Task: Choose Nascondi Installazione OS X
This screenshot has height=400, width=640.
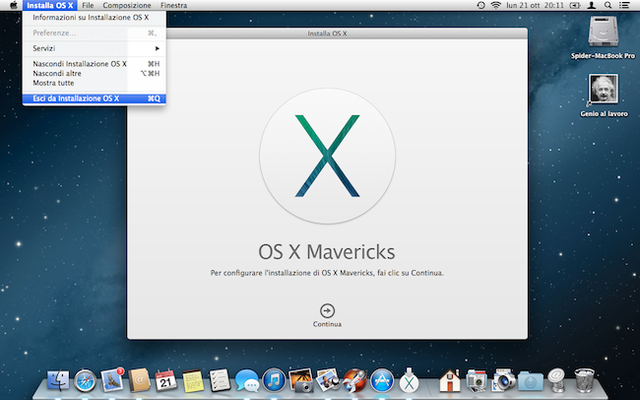Action: pos(94,64)
